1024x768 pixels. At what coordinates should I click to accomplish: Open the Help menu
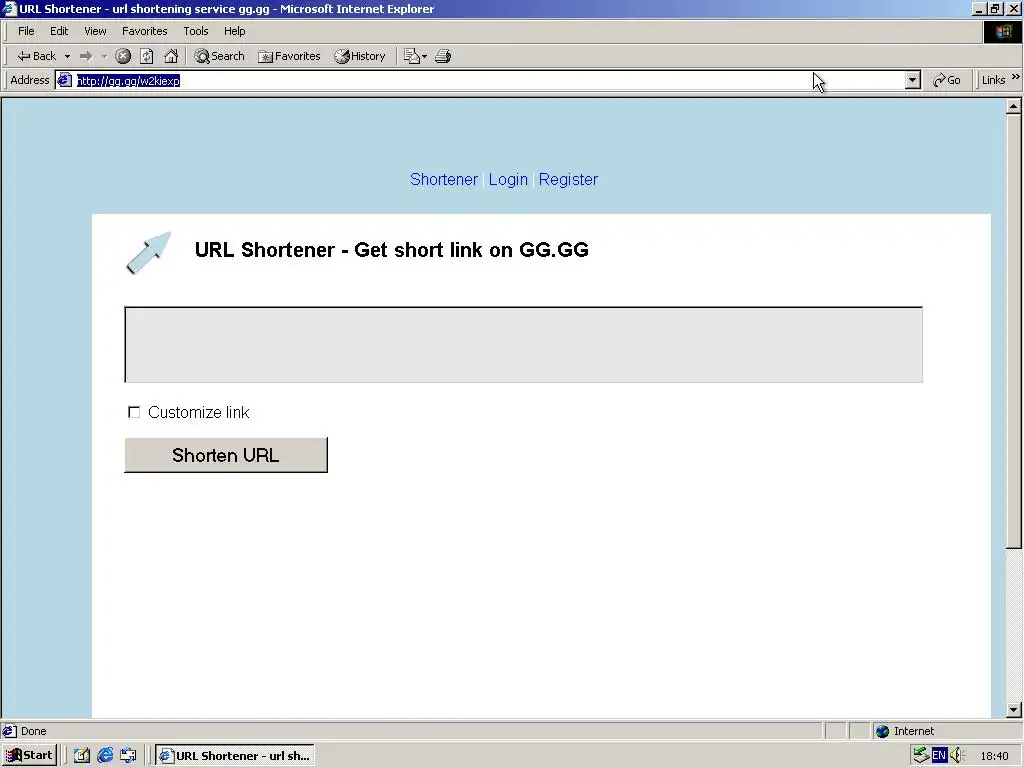click(x=234, y=31)
